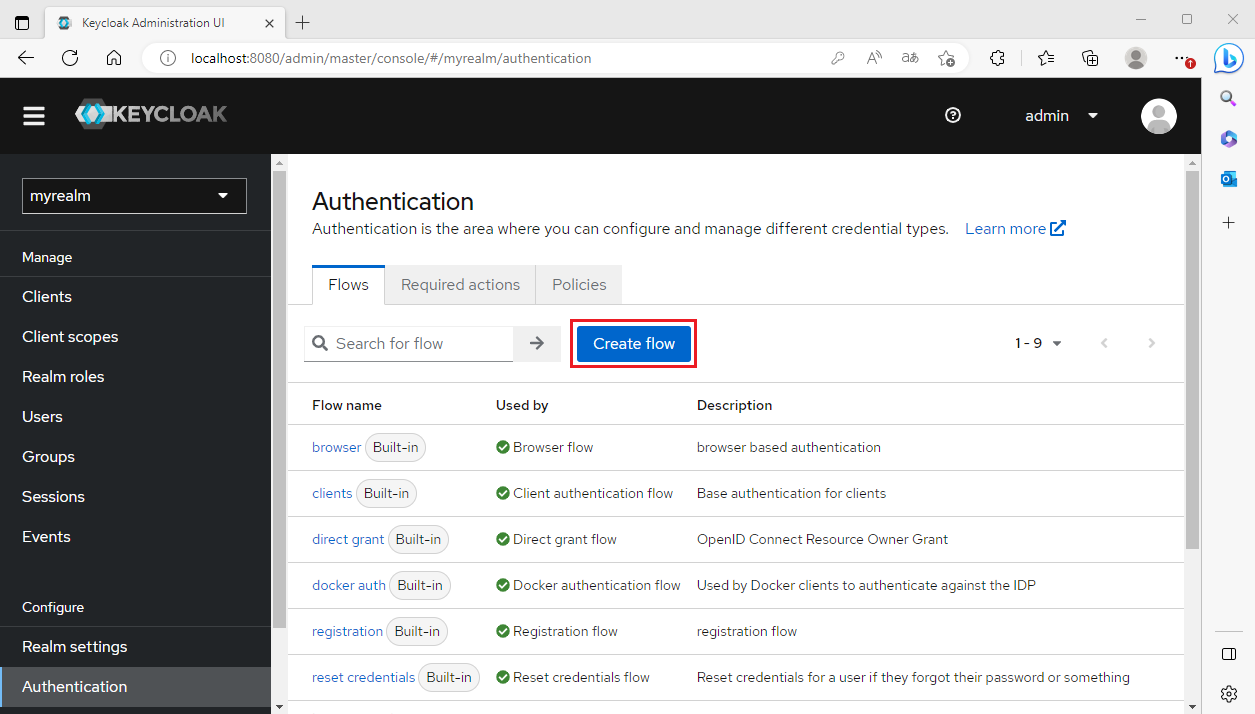Open the 1-9 pagination dropdown

point(1038,343)
